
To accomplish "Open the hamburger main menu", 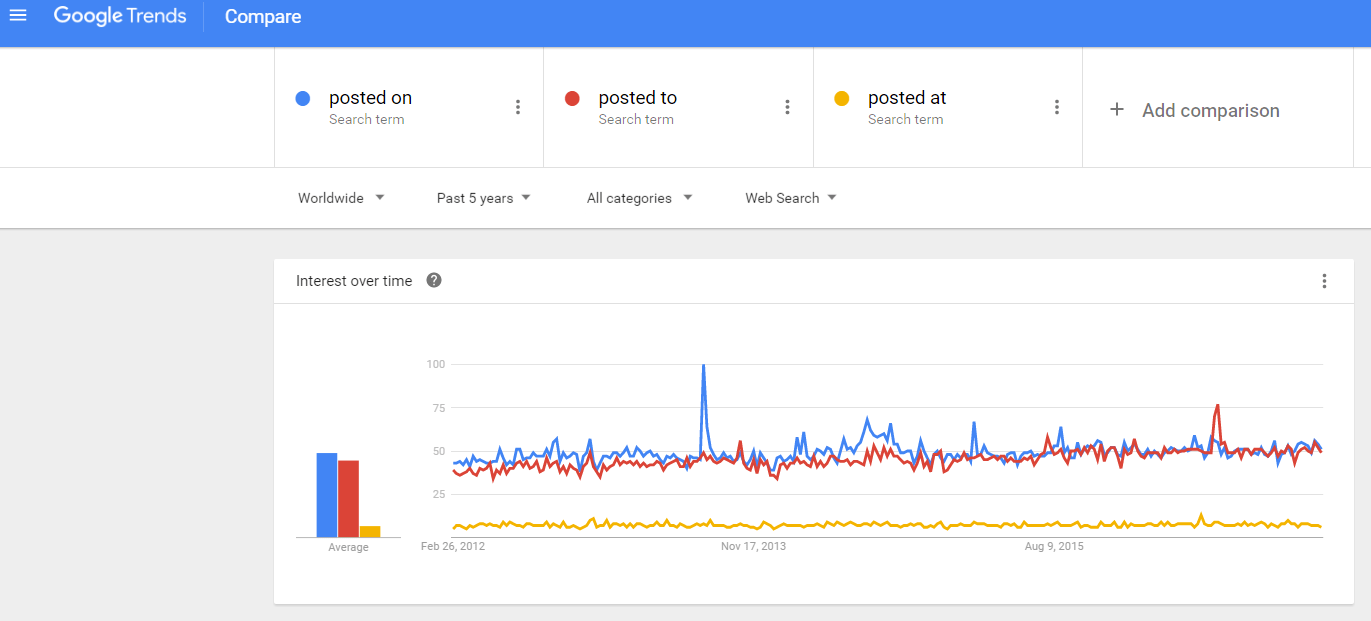I will coord(18,16).
